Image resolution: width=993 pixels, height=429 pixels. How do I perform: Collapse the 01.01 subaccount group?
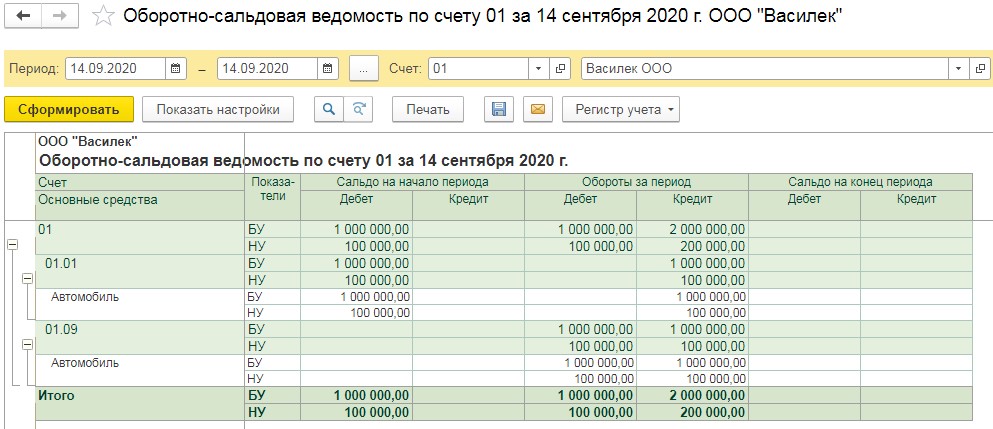point(27,279)
